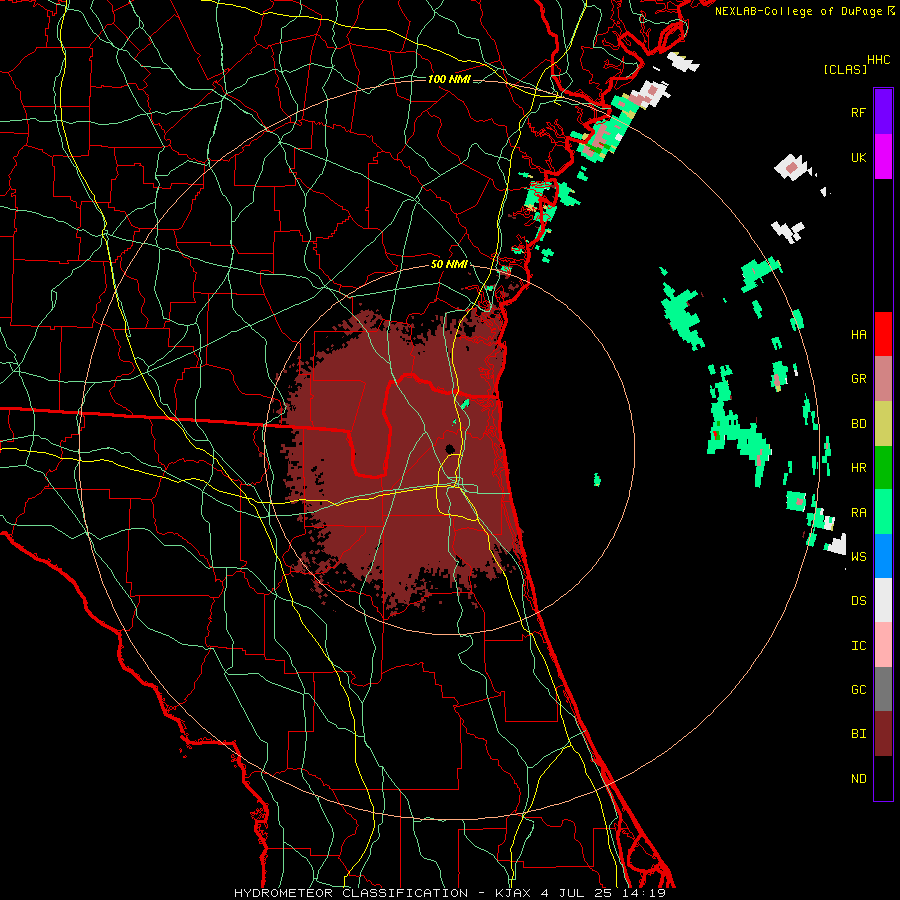This screenshot has width=900, height=900.
Task: Click the magenta UK legend color swatch
Action: click(883, 157)
